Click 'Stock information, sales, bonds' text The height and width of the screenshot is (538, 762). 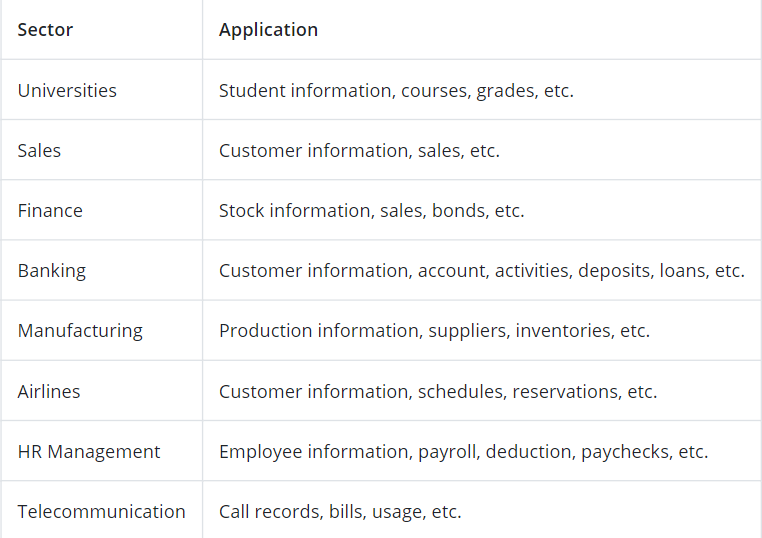pyautogui.click(x=352, y=210)
